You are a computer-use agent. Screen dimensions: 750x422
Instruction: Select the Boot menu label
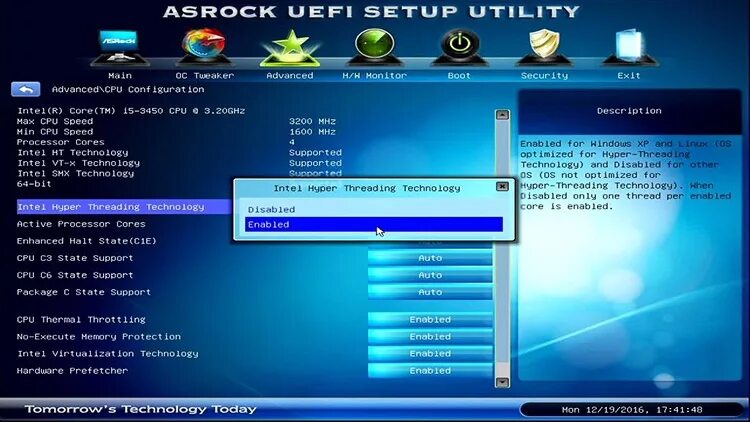coord(459,76)
